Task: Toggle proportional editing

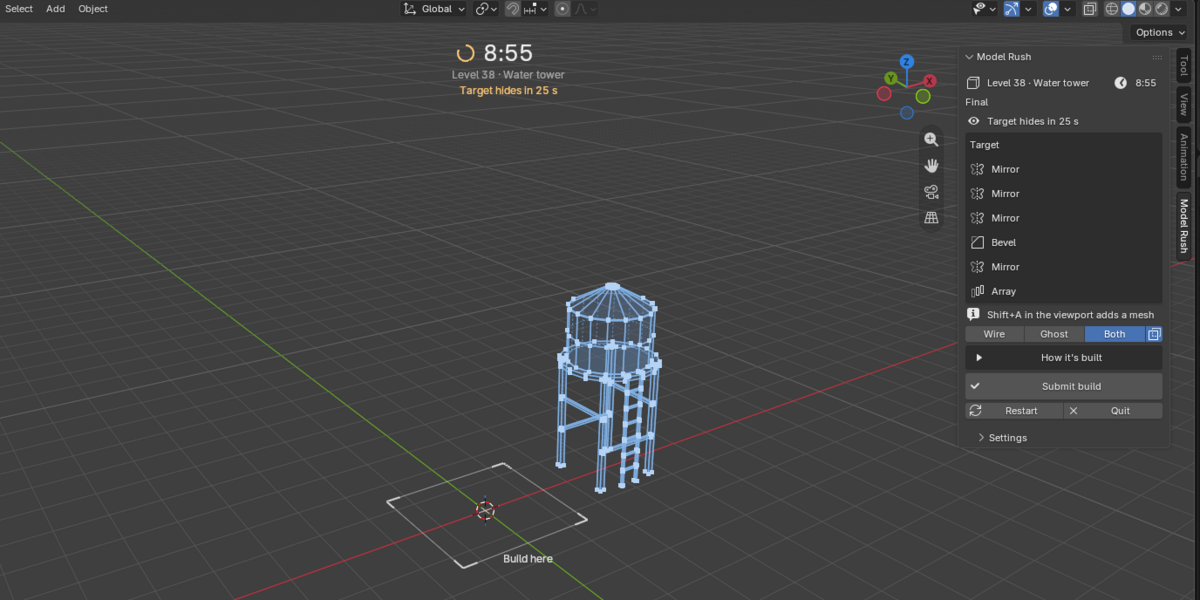Action: point(562,9)
